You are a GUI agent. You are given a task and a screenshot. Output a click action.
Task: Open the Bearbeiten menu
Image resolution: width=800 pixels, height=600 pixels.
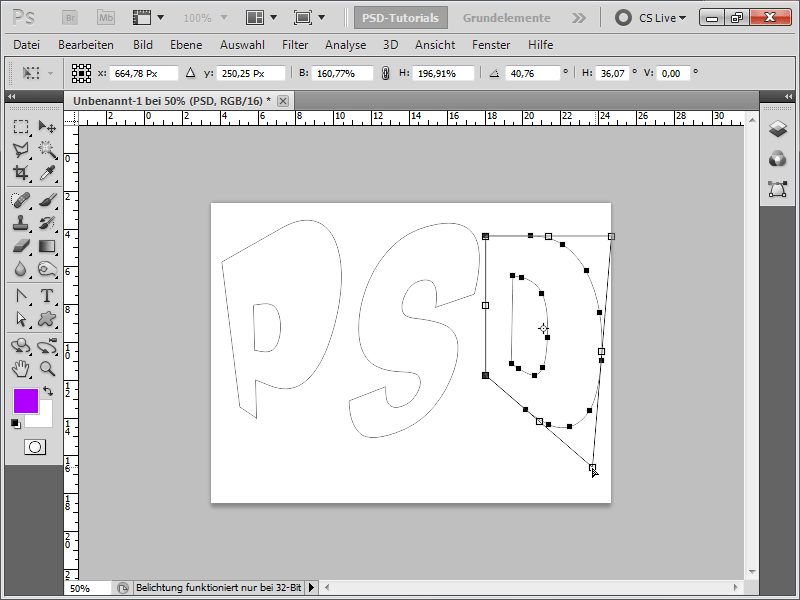coord(86,45)
